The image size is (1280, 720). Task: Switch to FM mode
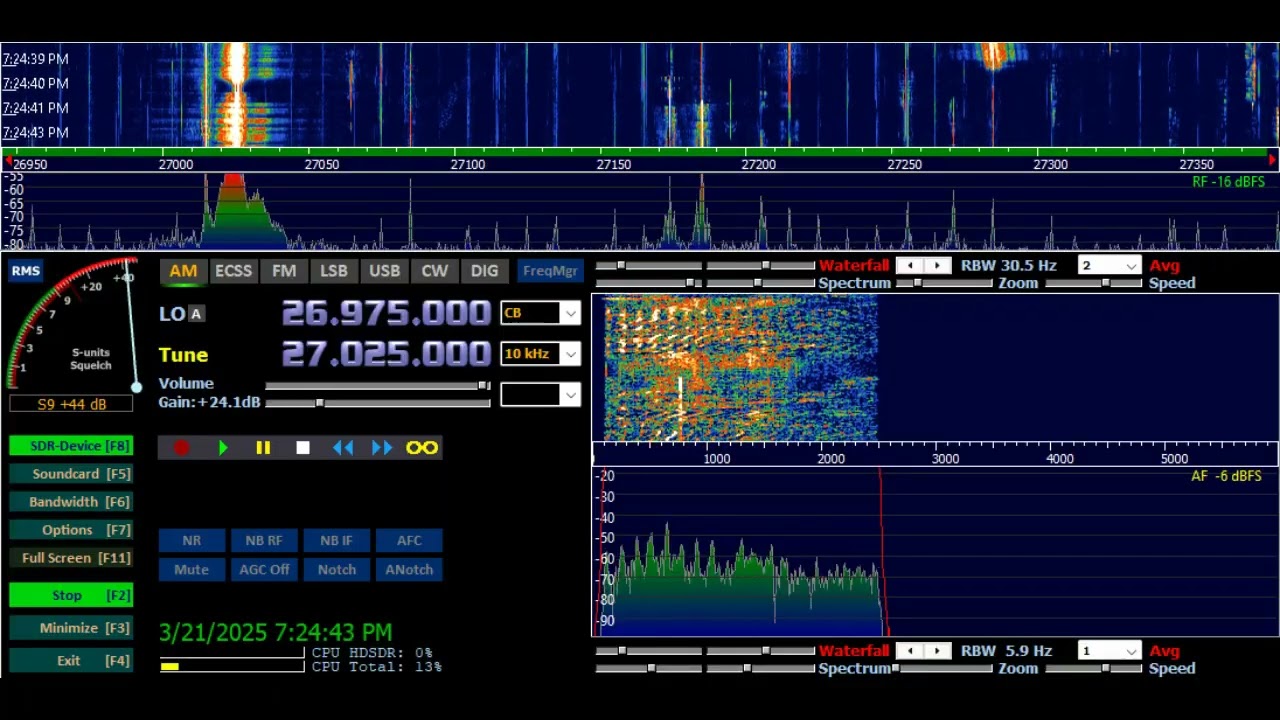click(284, 271)
